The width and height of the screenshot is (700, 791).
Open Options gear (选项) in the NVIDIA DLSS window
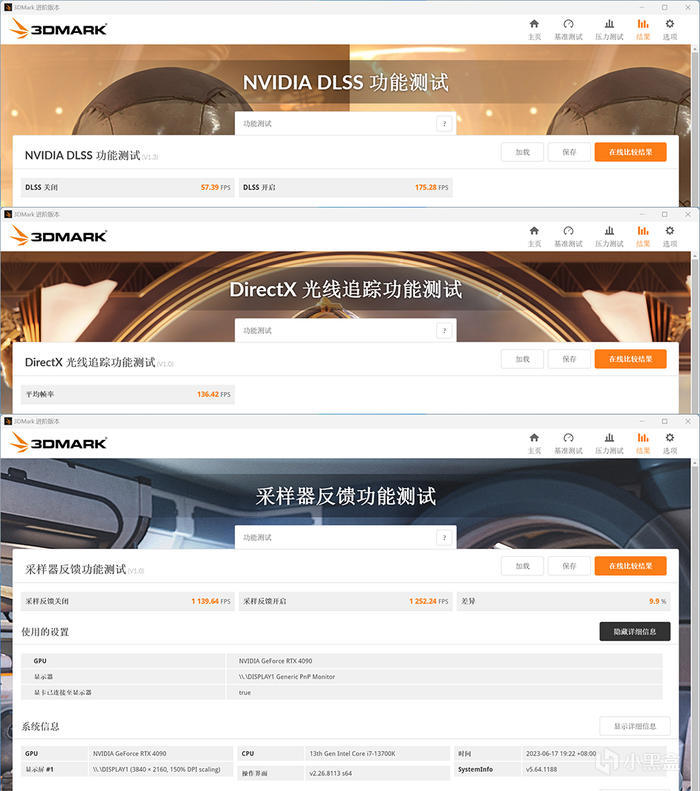[670, 29]
